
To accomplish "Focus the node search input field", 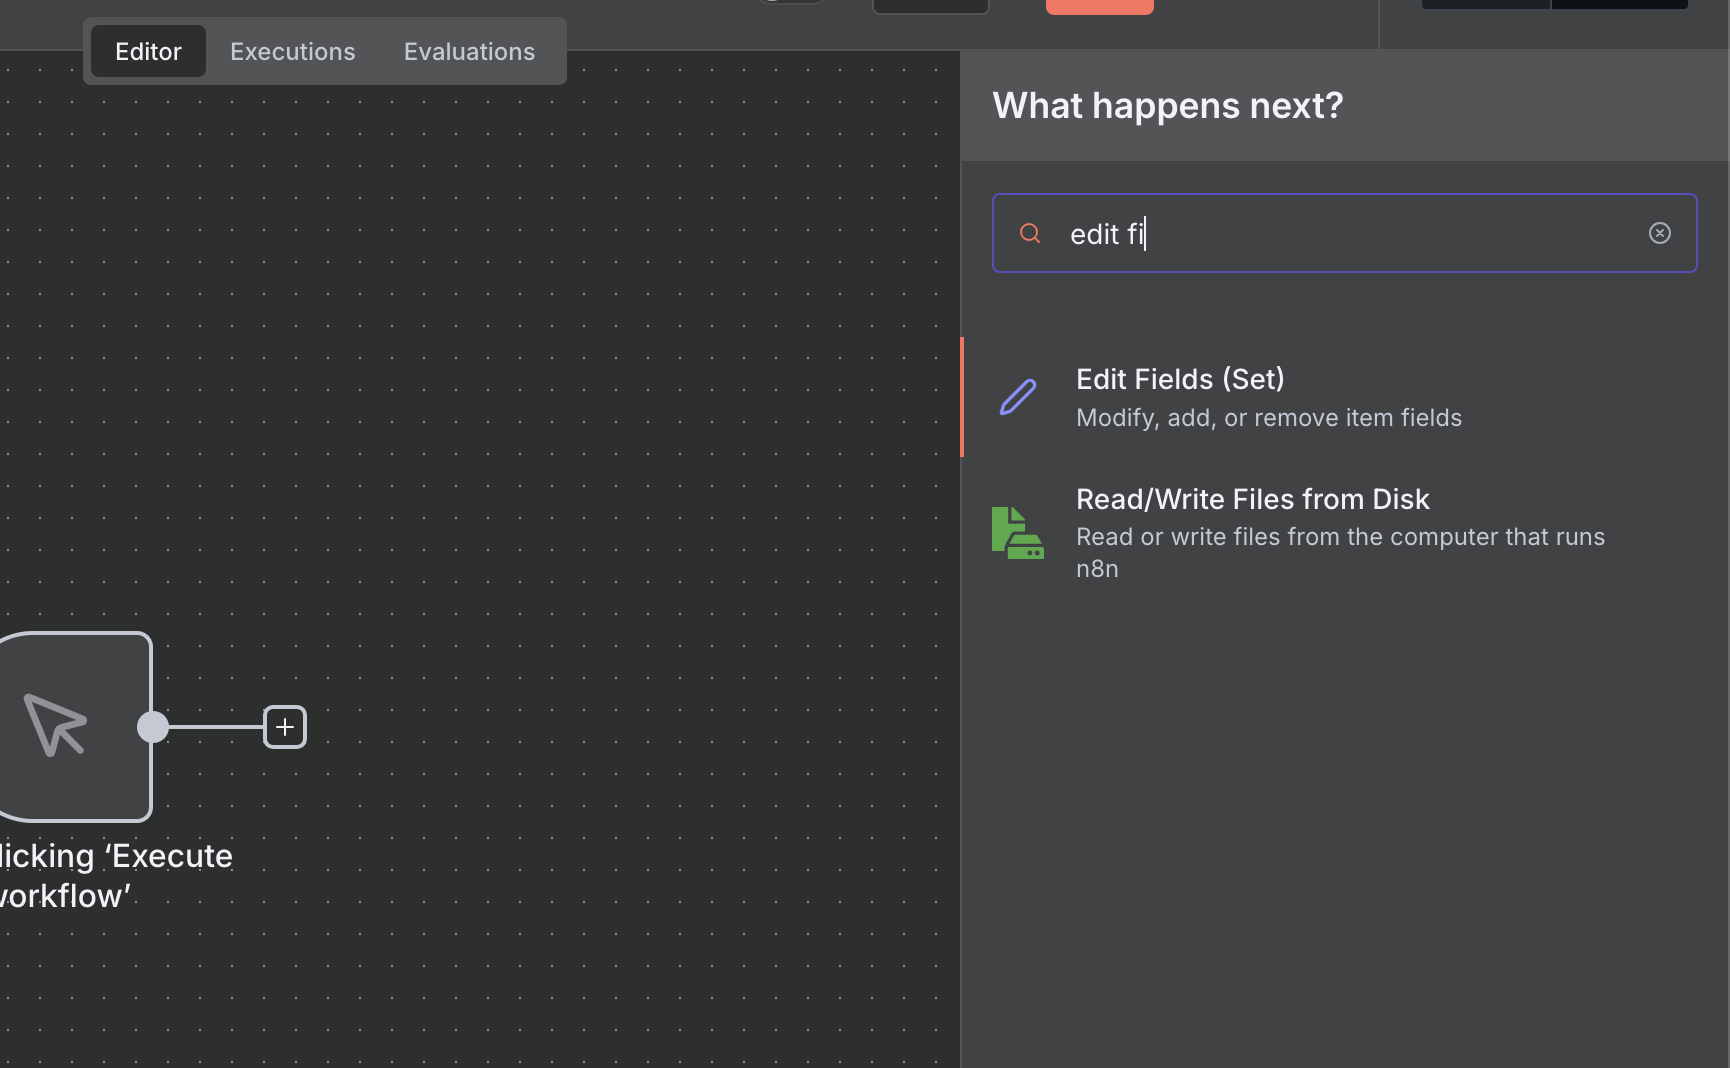I will click(x=1340, y=233).
